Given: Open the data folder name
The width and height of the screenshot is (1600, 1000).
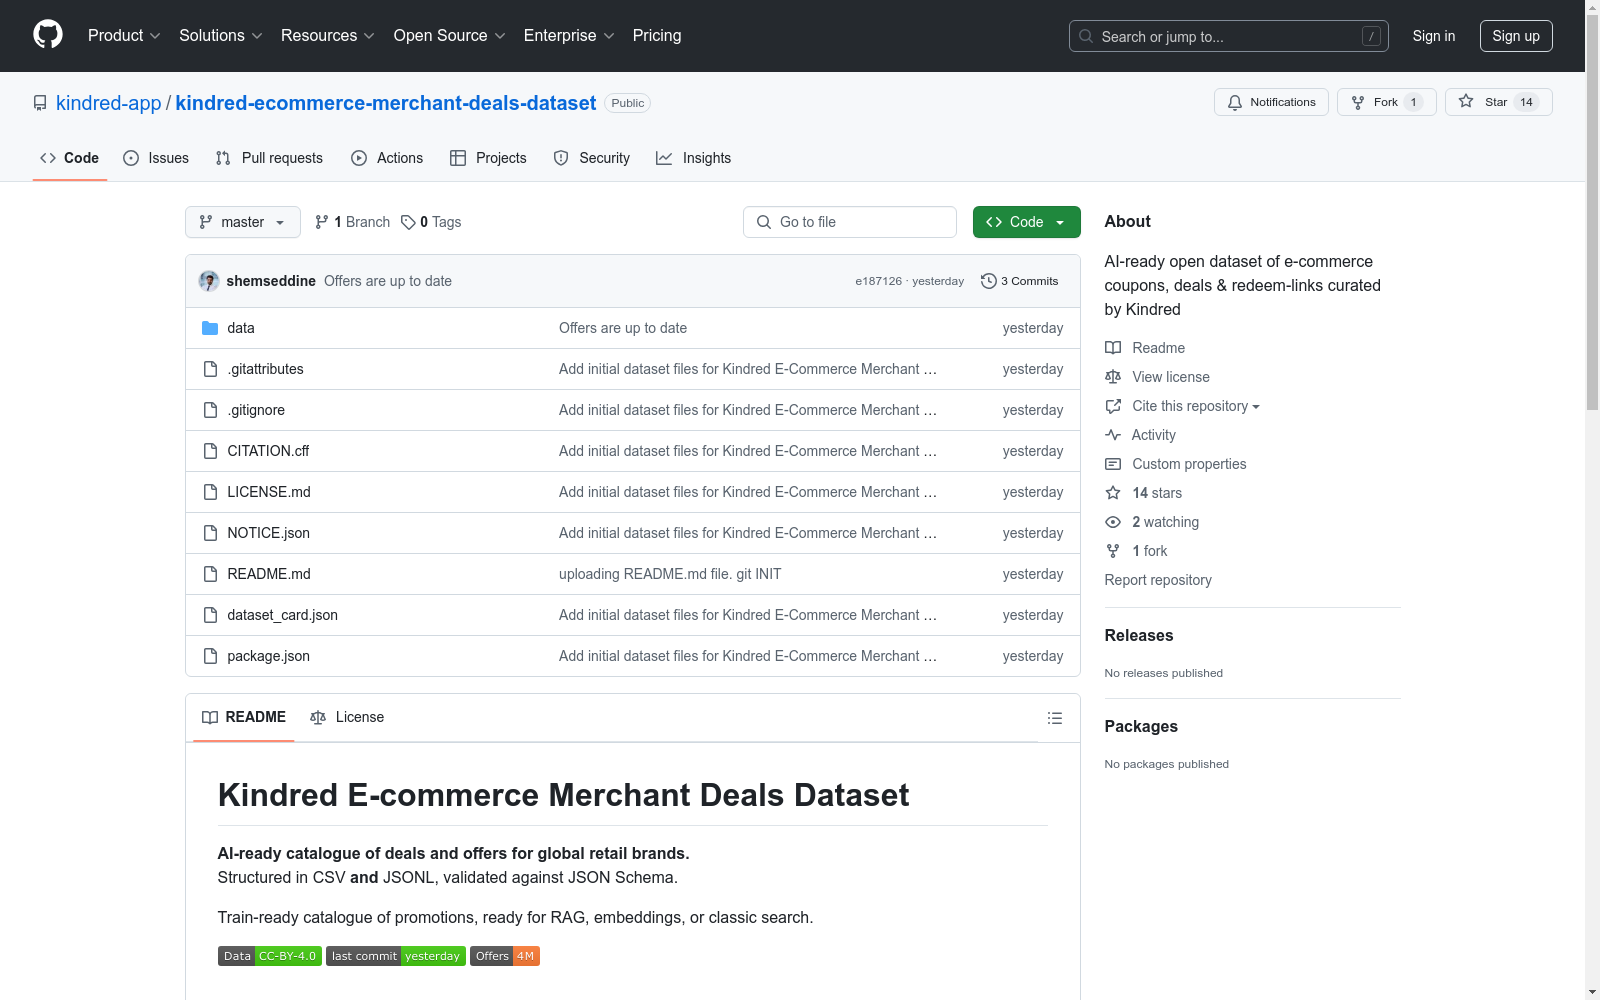Looking at the screenshot, I should click(x=241, y=328).
